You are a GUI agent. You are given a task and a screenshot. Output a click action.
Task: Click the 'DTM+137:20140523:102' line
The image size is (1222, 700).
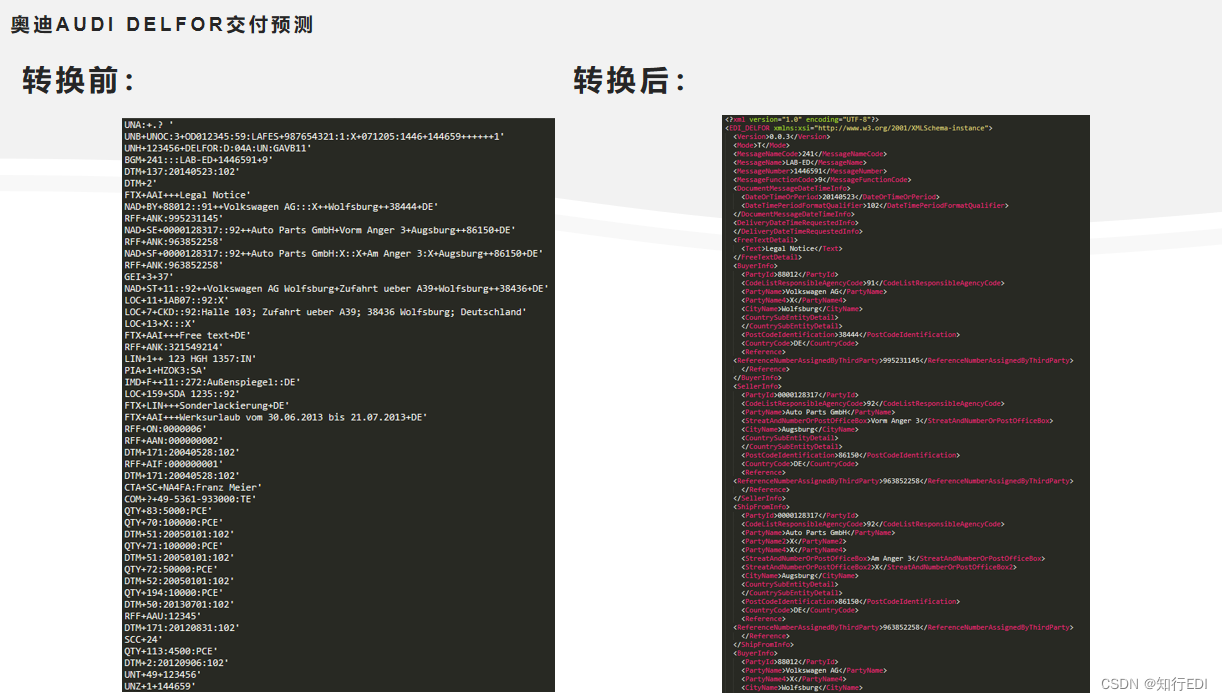(182, 171)
